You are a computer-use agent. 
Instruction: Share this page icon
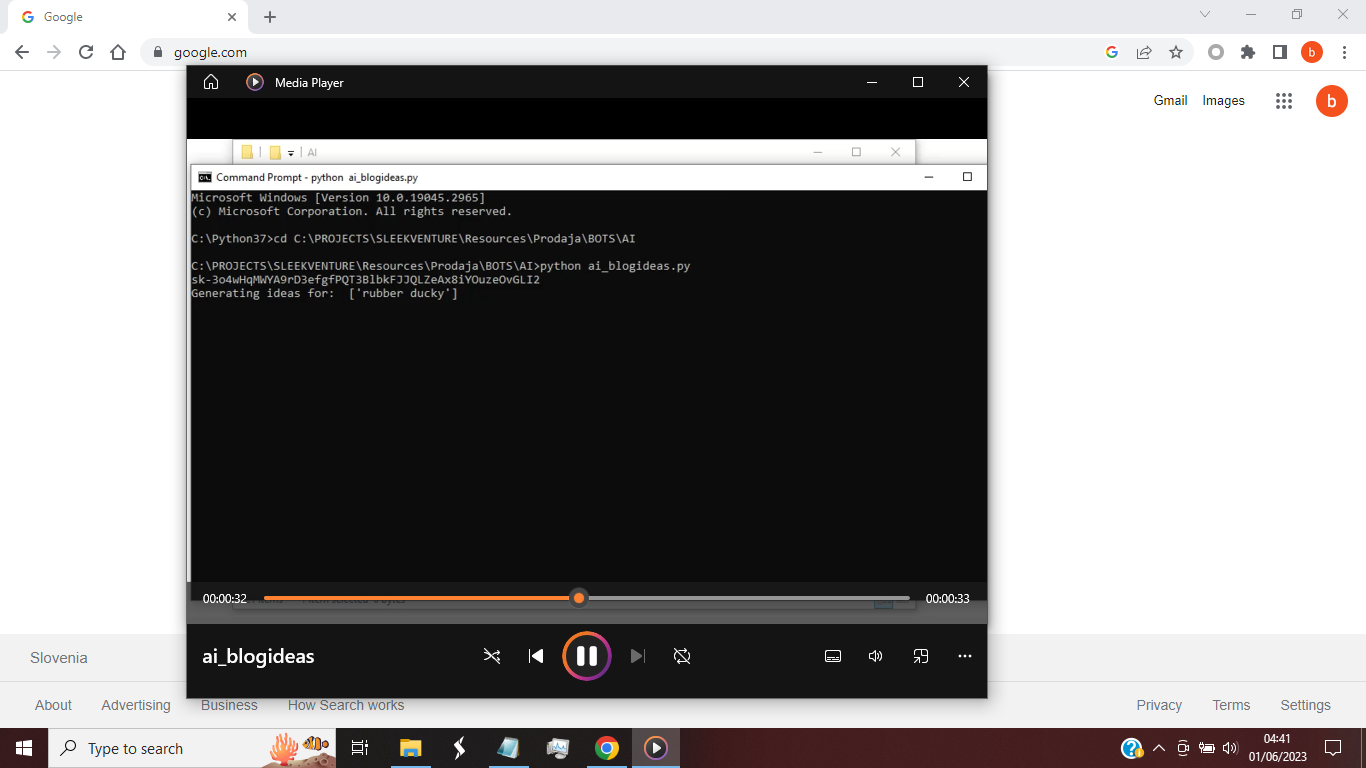pyautogui.click(x=1144, y=52)
